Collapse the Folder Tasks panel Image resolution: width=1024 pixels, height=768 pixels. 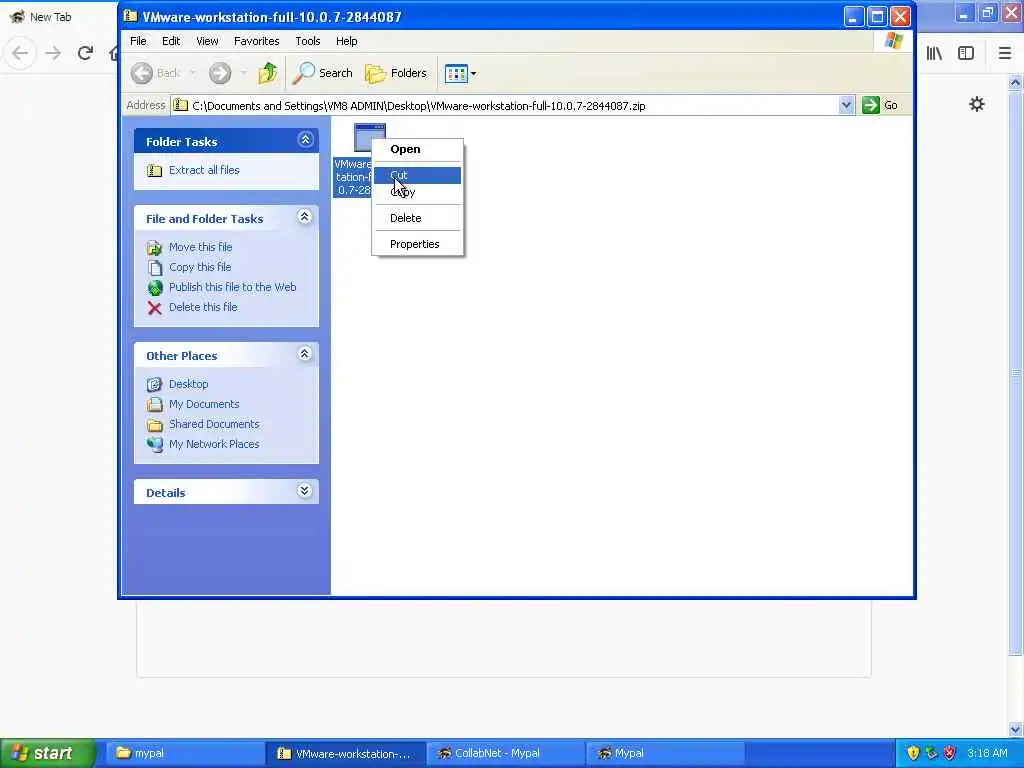305,140
